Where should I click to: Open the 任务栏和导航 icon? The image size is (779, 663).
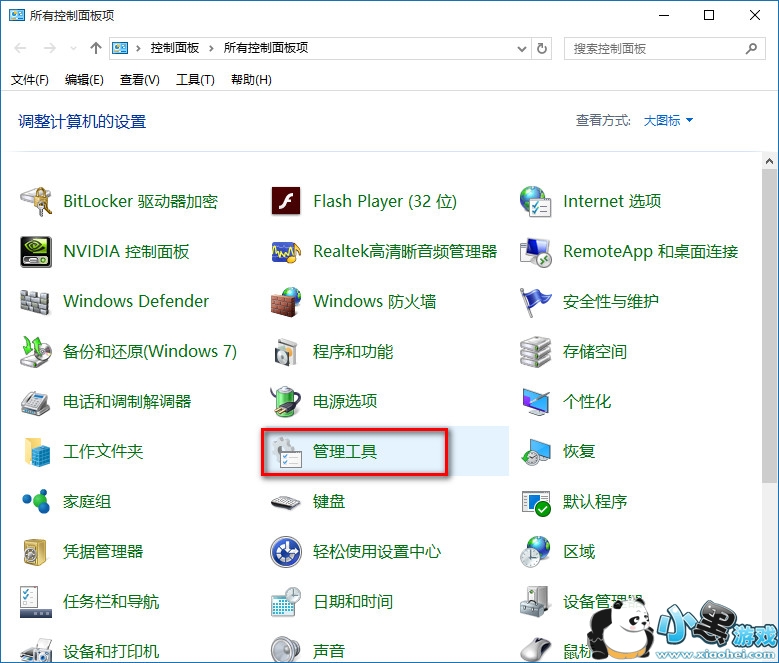point(36,602)
